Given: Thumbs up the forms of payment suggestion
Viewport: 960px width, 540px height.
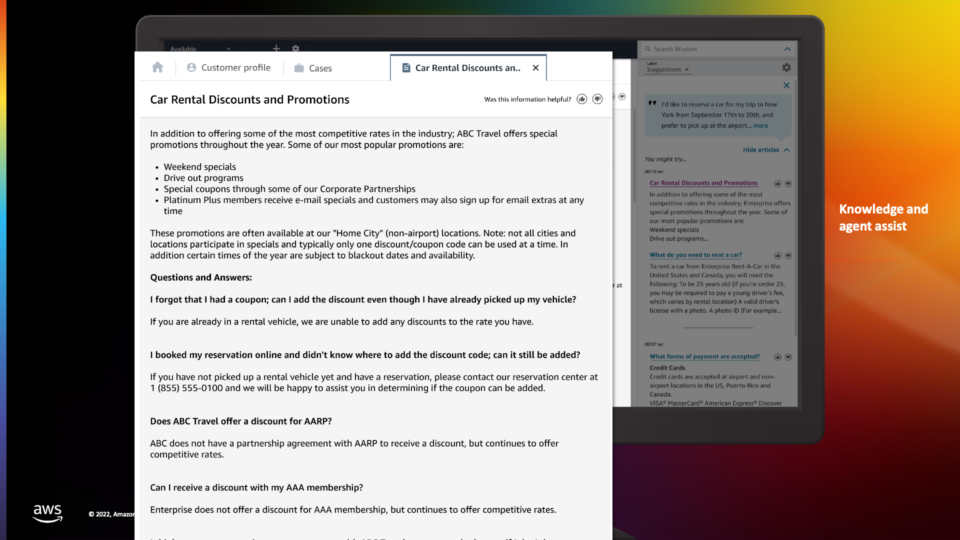Looking at the screenshot, I should click(x=778, y=357).
